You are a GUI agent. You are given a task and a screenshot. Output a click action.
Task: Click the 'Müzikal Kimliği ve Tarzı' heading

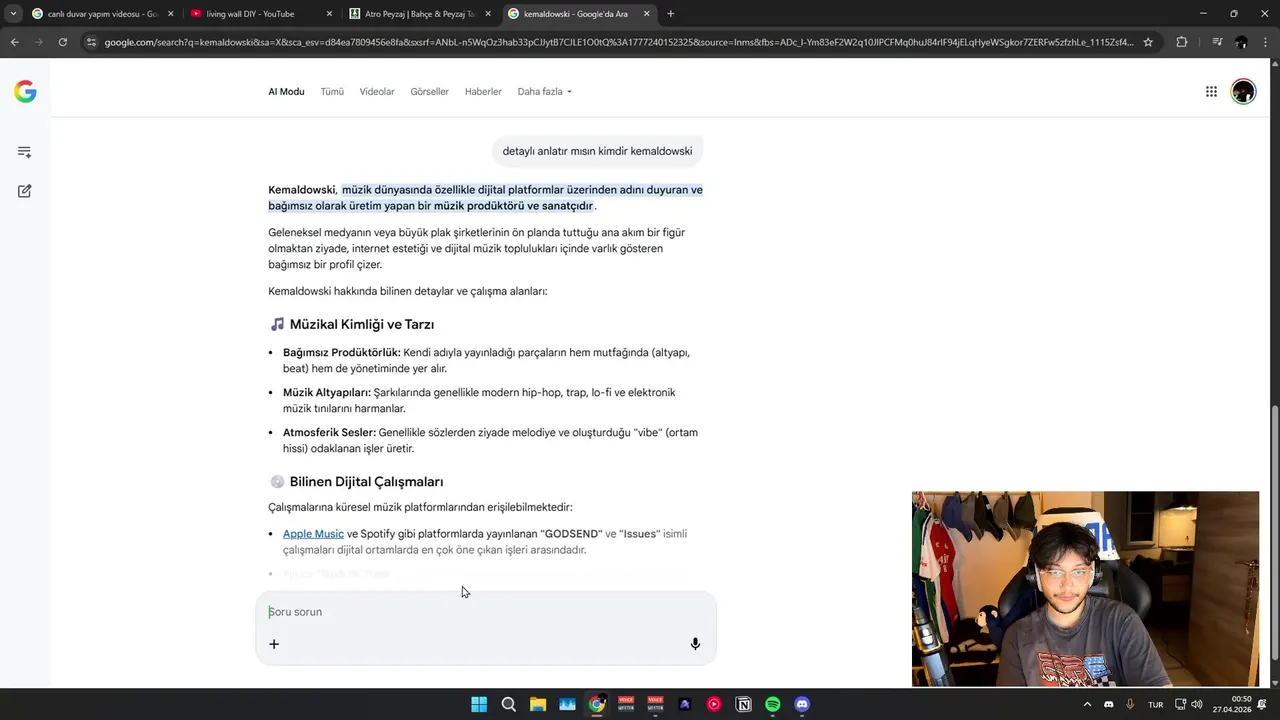[362, 324]
